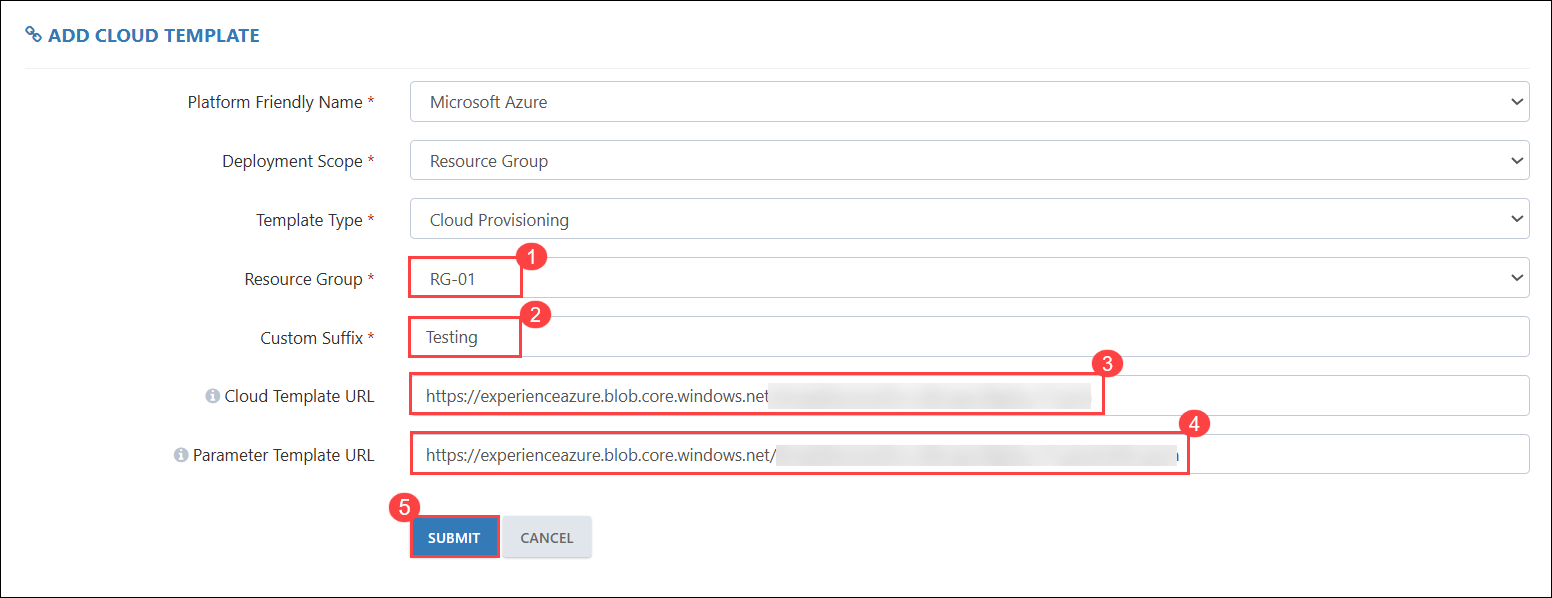Viewport: 1552px width, 598px height.
Task: Open the Platform Friendly Name dropdown
Action: click(969, 102)
